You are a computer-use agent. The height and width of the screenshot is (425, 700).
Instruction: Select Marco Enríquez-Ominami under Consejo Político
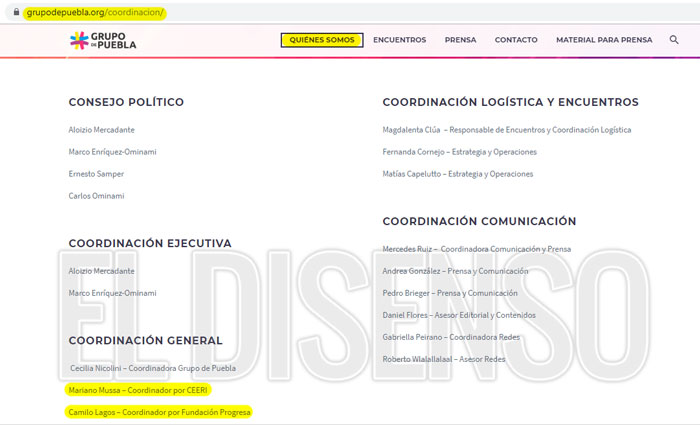[112, 152]
